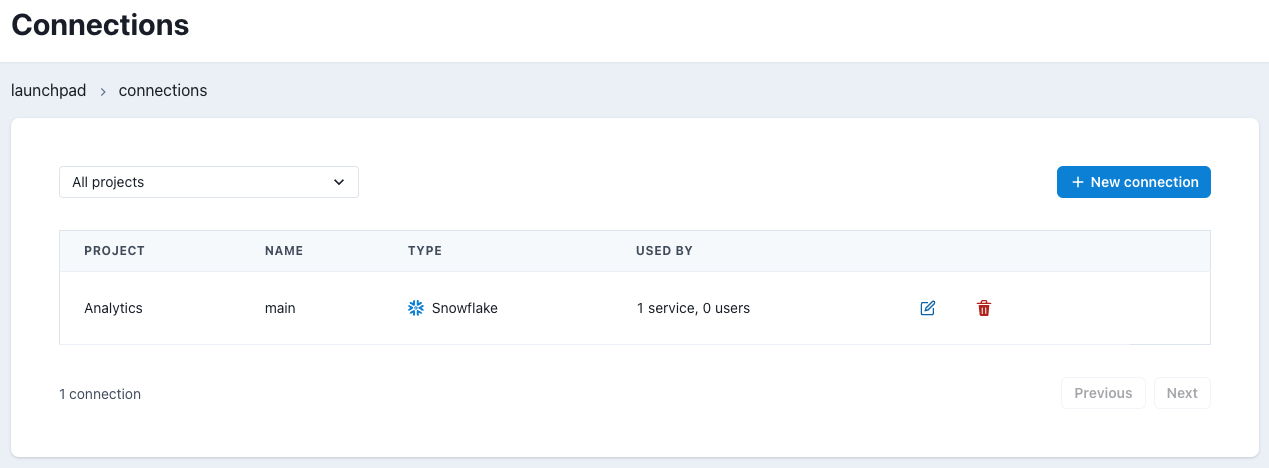Image resolution: width=1269 pixels, height=468 pixels.
Task: Go to Previous page
Action: pos(1103,393)
